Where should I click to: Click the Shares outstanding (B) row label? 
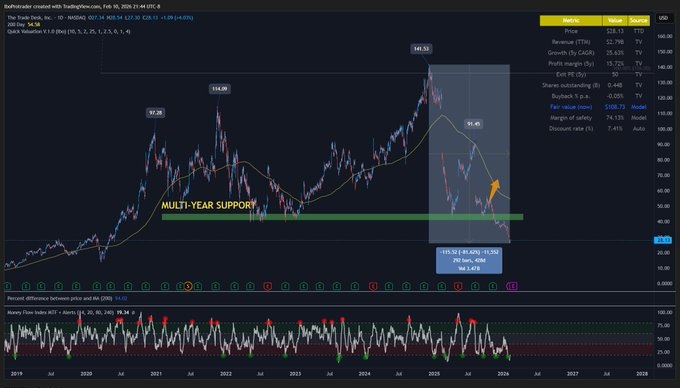click(x=571, y=85)
